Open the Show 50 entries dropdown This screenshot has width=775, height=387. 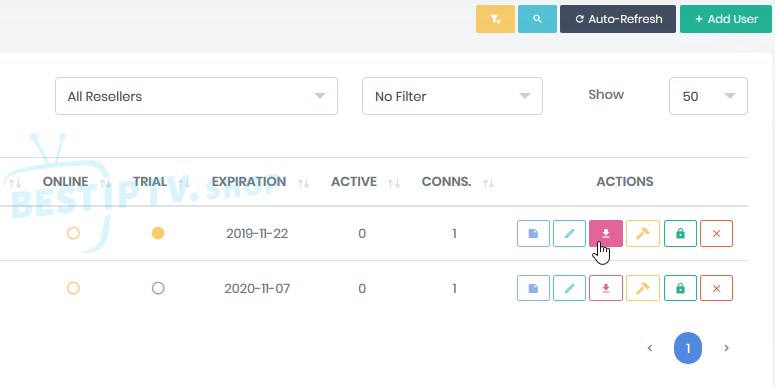coord(708,96)
